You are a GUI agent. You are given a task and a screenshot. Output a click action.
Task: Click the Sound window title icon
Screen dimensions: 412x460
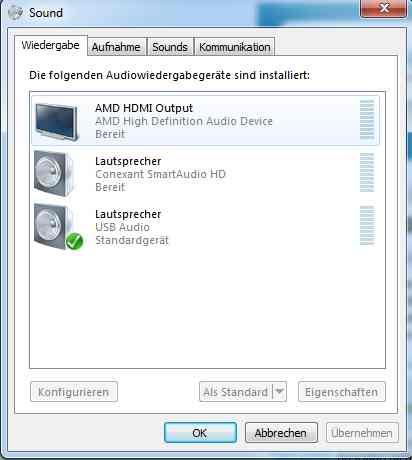[15, 13]
